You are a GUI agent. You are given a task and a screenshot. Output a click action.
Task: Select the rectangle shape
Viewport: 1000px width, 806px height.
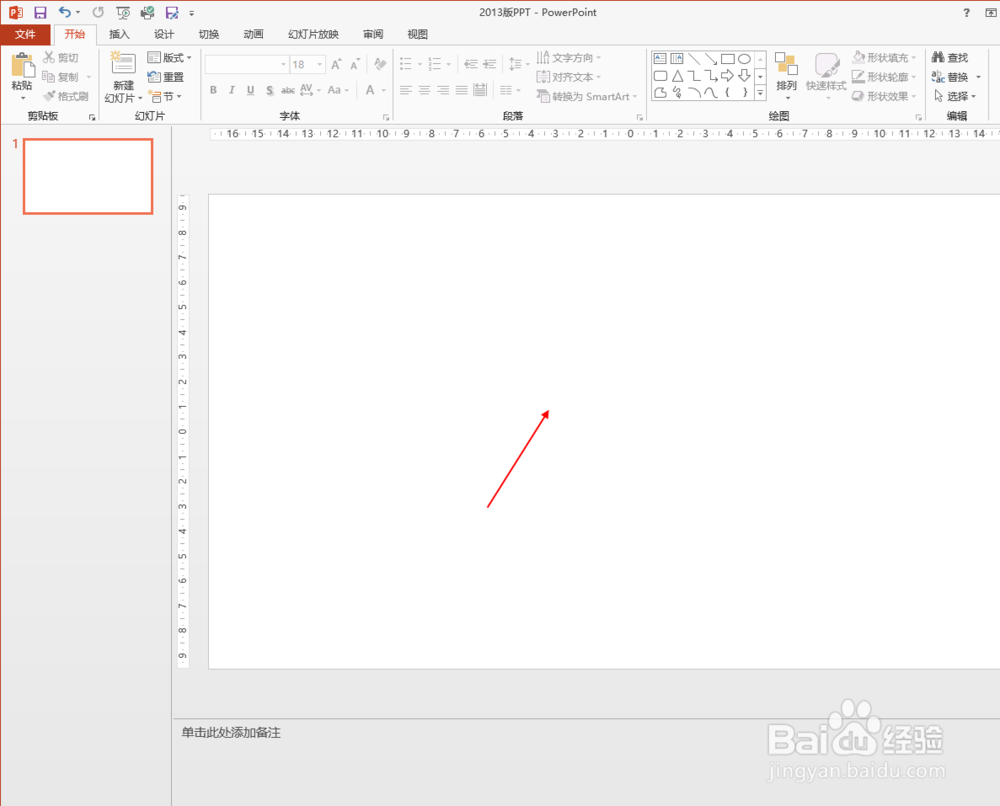727,59
